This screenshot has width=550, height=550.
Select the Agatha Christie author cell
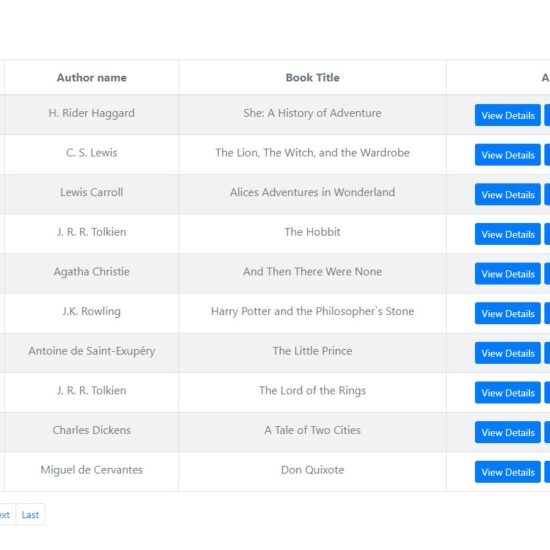click(92, 273)
